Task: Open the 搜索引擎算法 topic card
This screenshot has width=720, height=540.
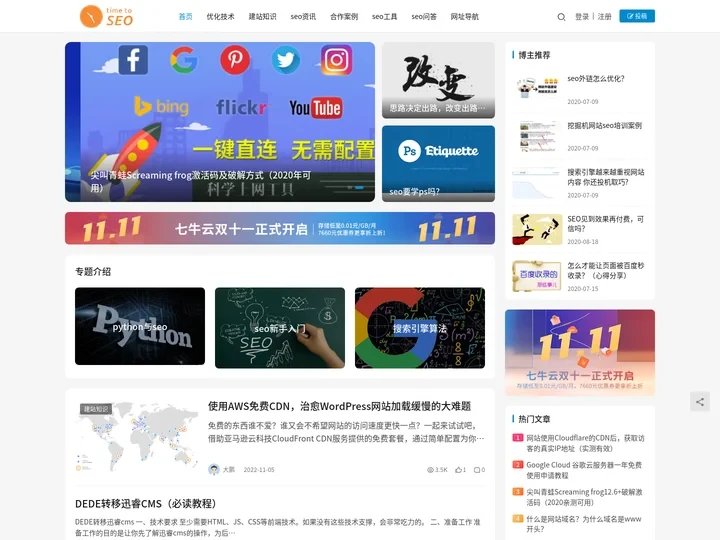Action: [x=420, y=328]
